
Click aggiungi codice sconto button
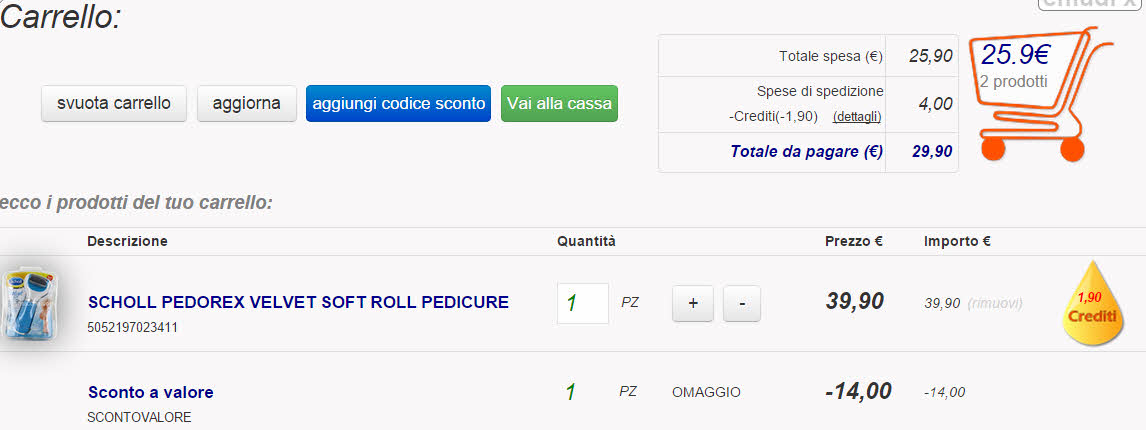point(398,103)
